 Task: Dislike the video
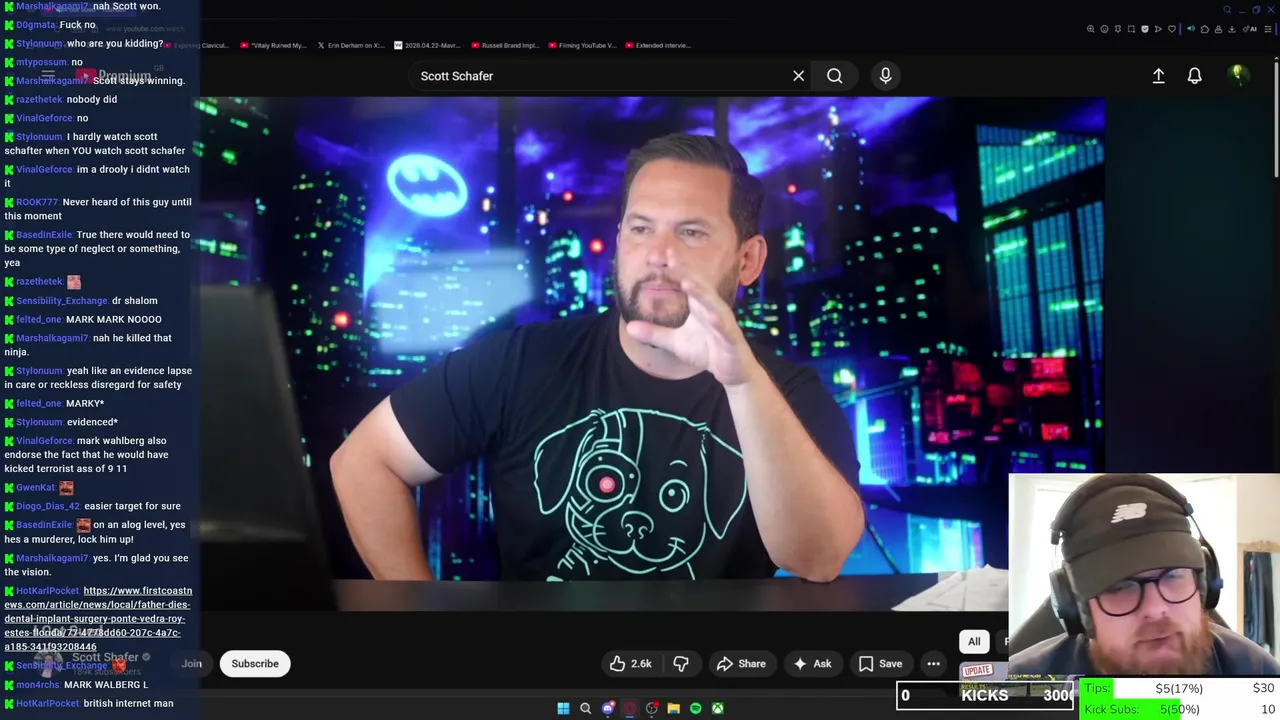[x=681, y=664]
